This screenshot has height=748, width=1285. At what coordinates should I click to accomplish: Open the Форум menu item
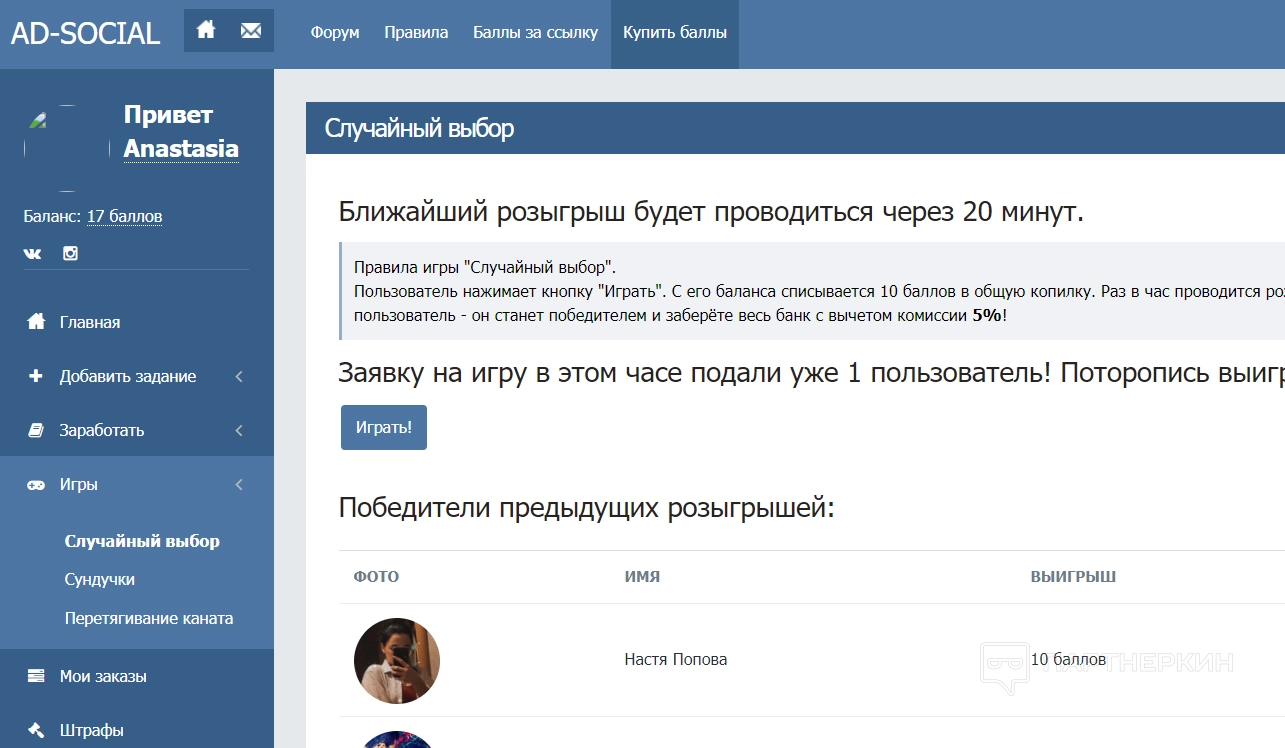point(334,32)
